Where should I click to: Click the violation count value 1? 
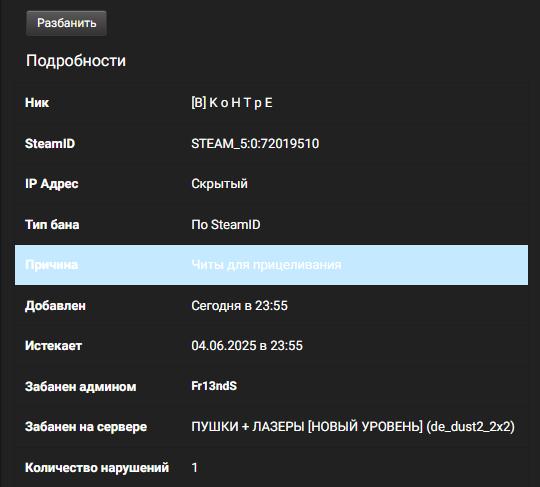[x=195, y=468]
